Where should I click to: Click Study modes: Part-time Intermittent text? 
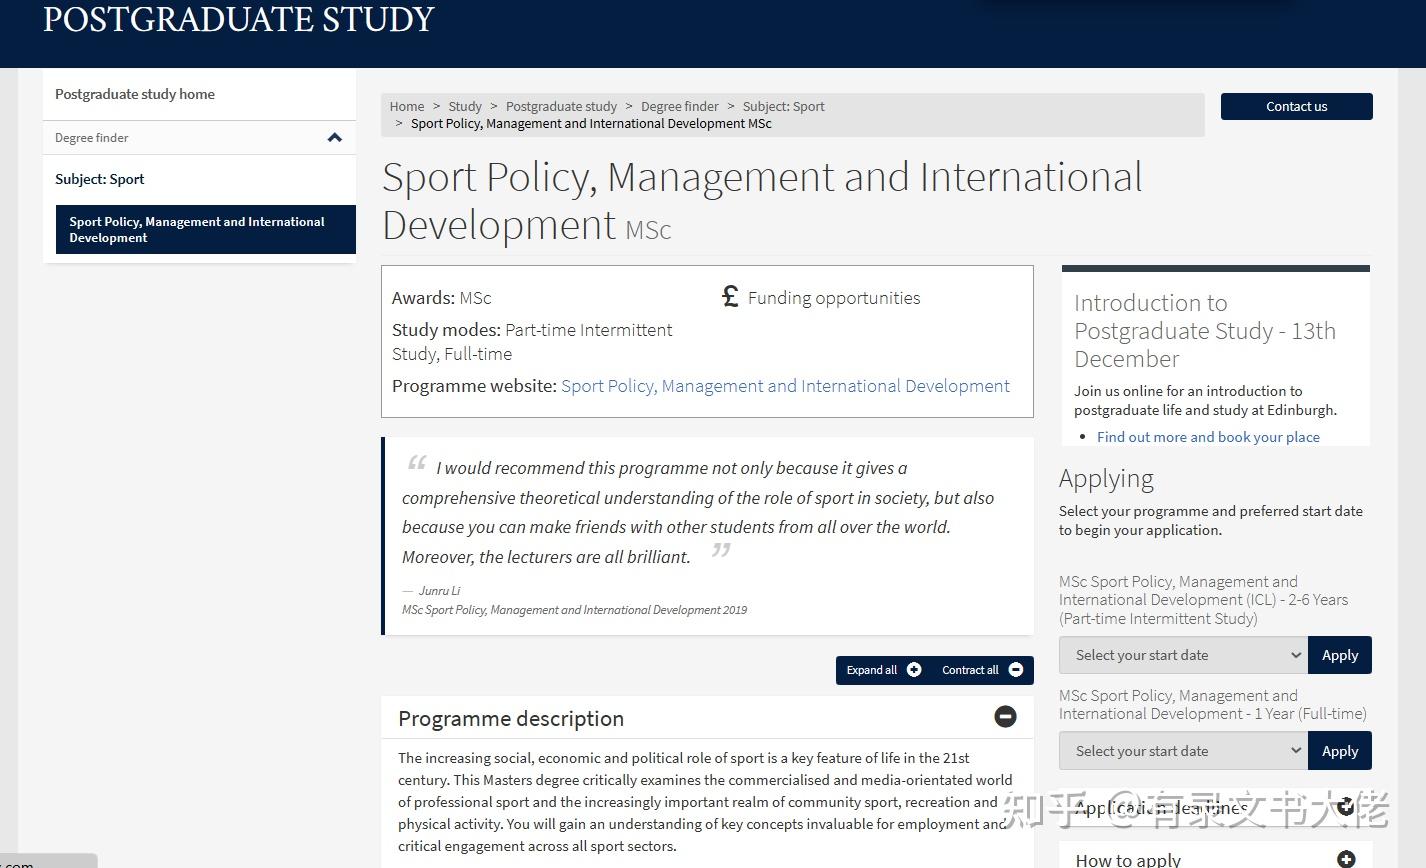pos(532,342)
